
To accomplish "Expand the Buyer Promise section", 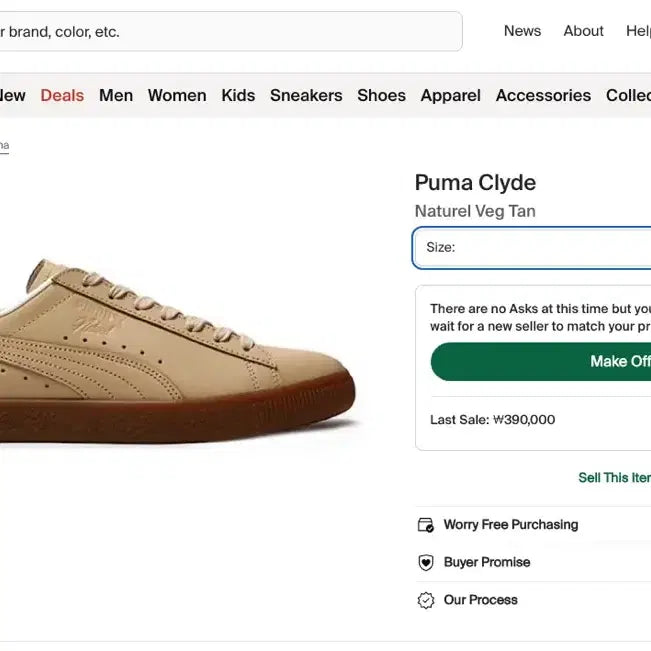I will pyautogui.click(x=534, y=563).
